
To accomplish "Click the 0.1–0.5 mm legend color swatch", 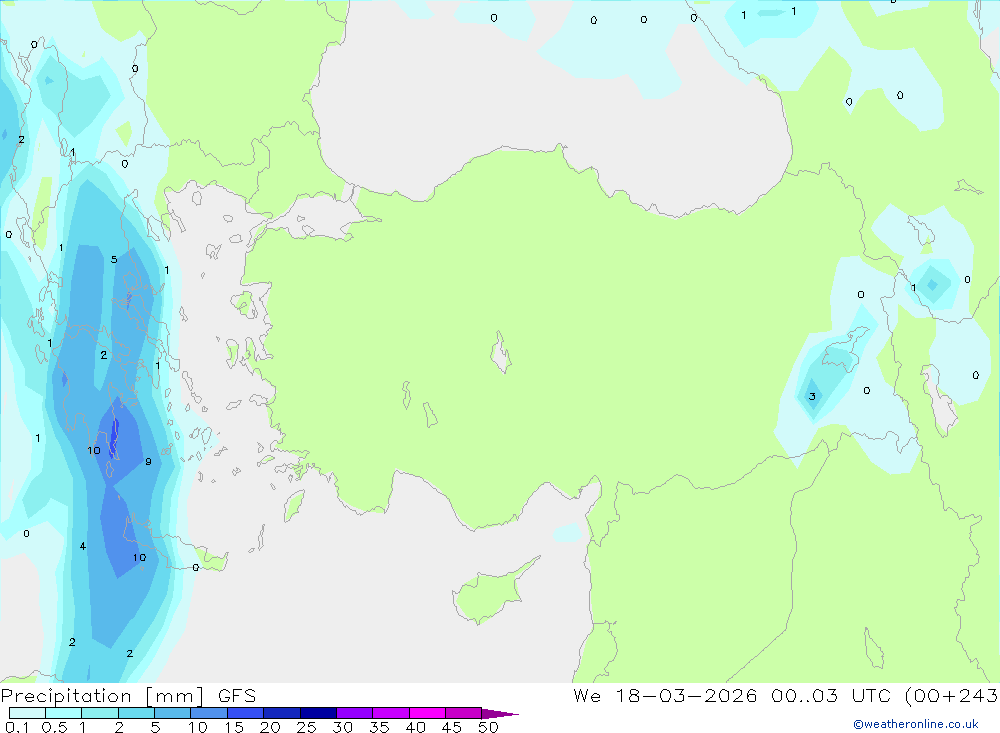I will pyautogui.click(x=27, y=713).
